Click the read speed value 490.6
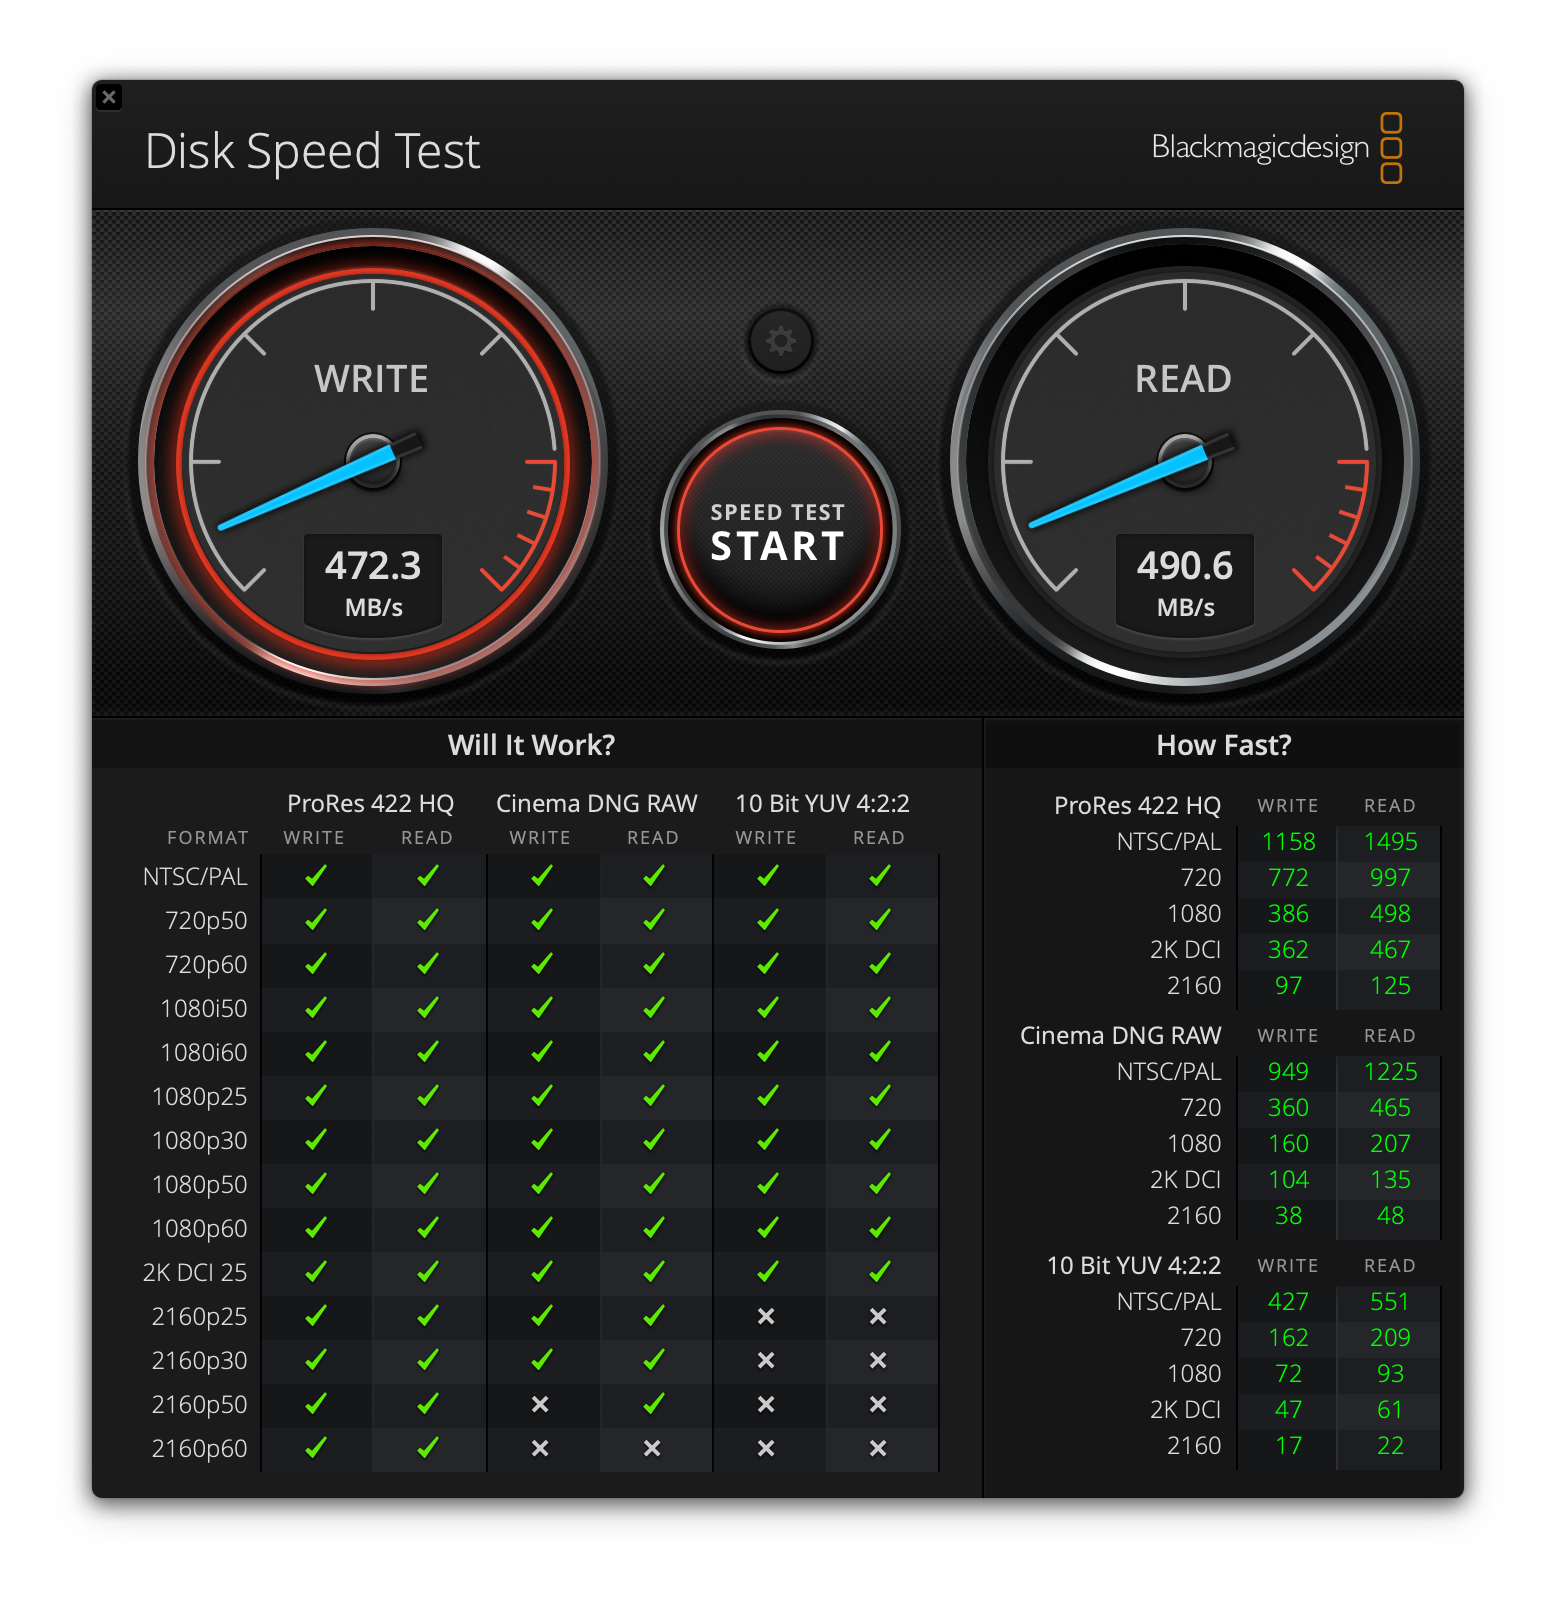 click(1185, 566)
